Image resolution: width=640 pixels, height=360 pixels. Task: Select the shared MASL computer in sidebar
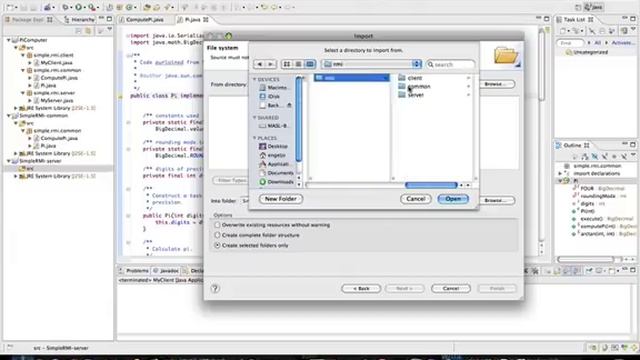(274, 126)
